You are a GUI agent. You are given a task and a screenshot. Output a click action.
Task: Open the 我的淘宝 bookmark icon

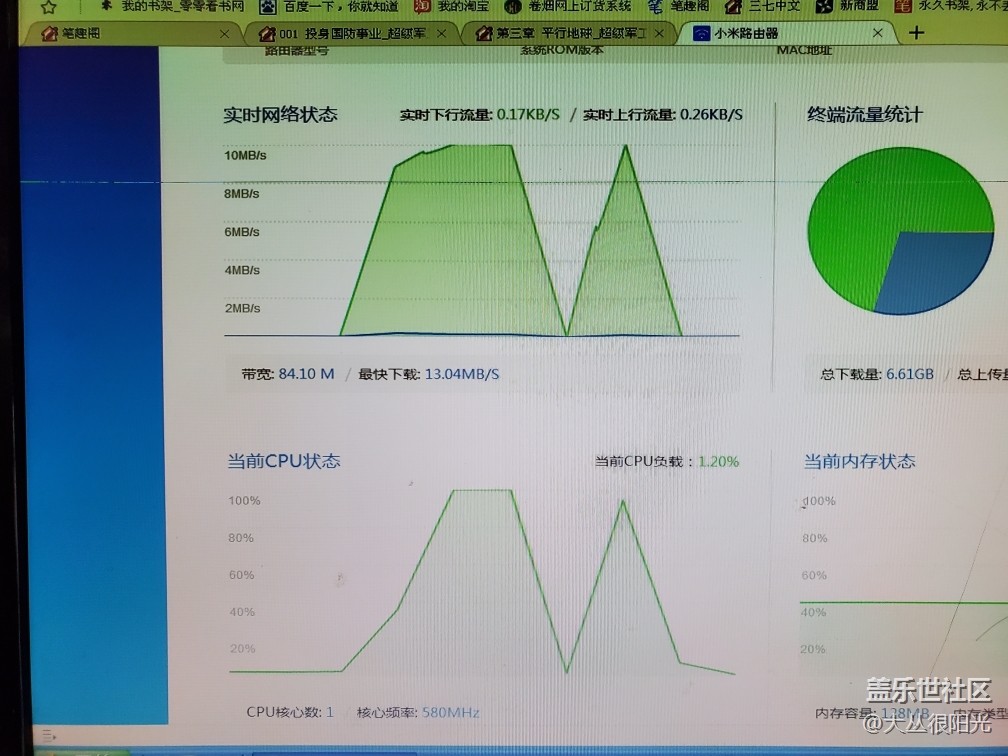(423, 6)
